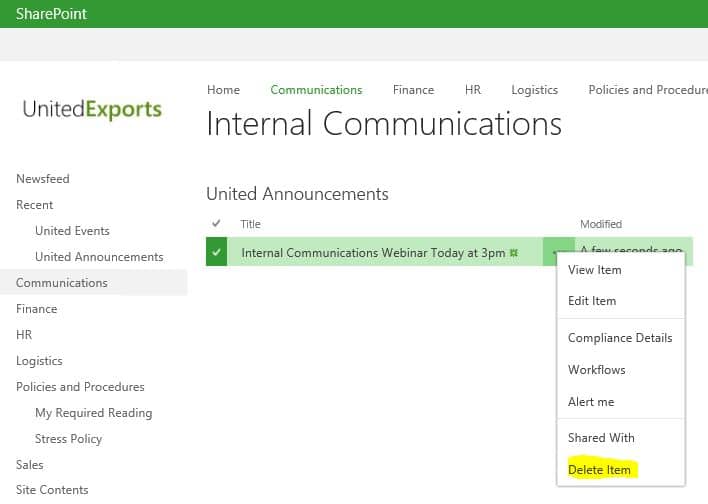This screenshot has width=708, height=504.
Task: Open the Logistics top navigation tab
Action: point(535,90)
